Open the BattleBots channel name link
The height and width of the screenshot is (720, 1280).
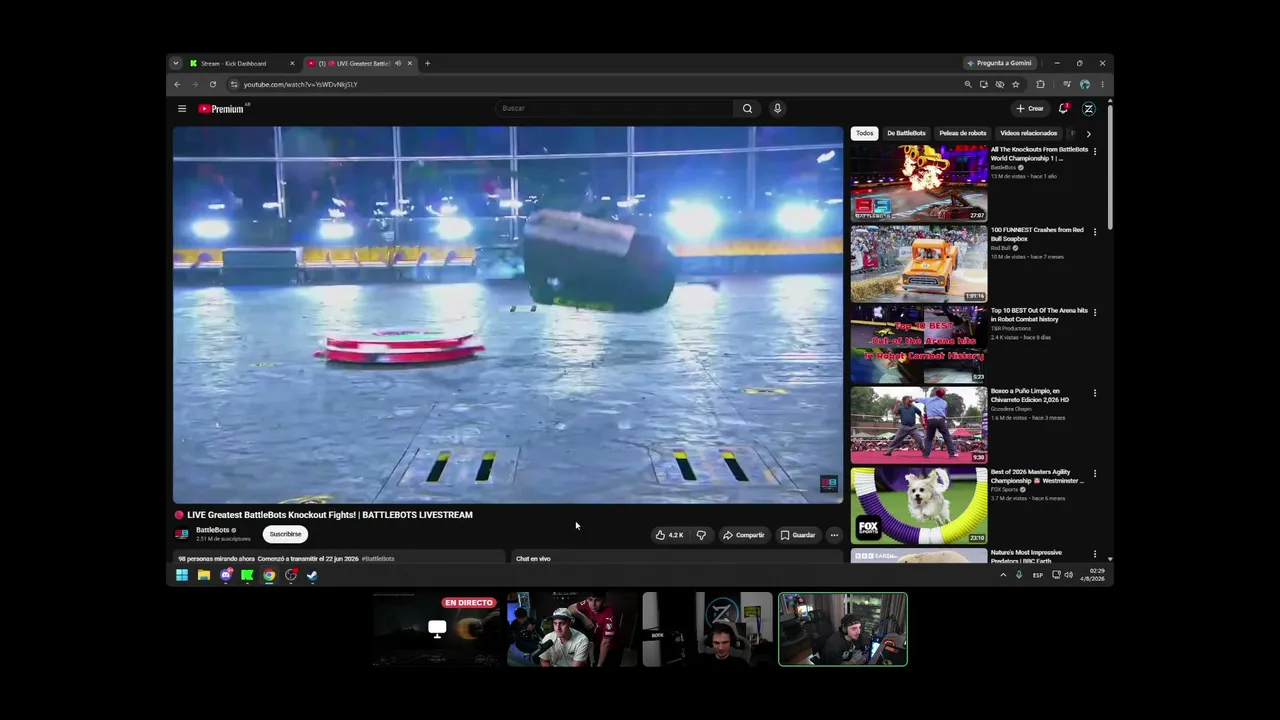[x=213, y=530]
